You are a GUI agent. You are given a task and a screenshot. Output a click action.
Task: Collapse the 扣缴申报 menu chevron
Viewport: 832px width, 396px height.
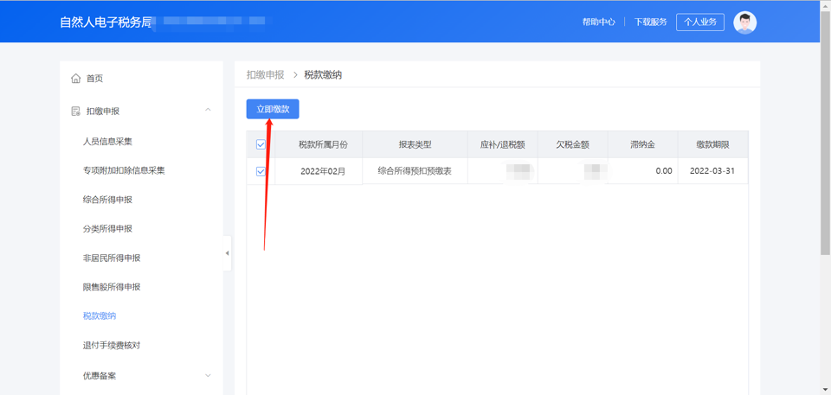coord(208,110)
